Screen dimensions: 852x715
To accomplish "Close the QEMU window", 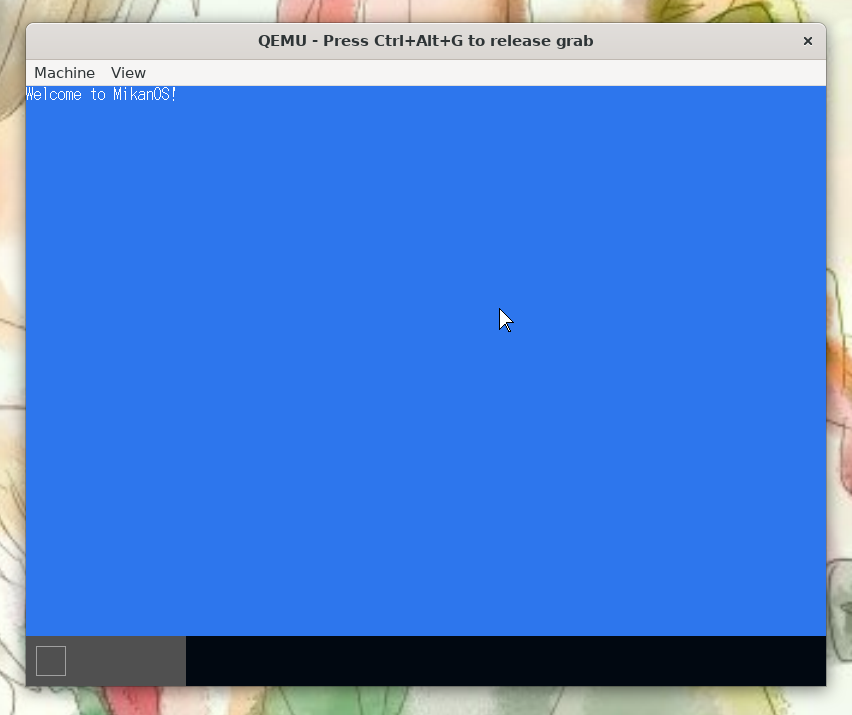I will 807,41.
